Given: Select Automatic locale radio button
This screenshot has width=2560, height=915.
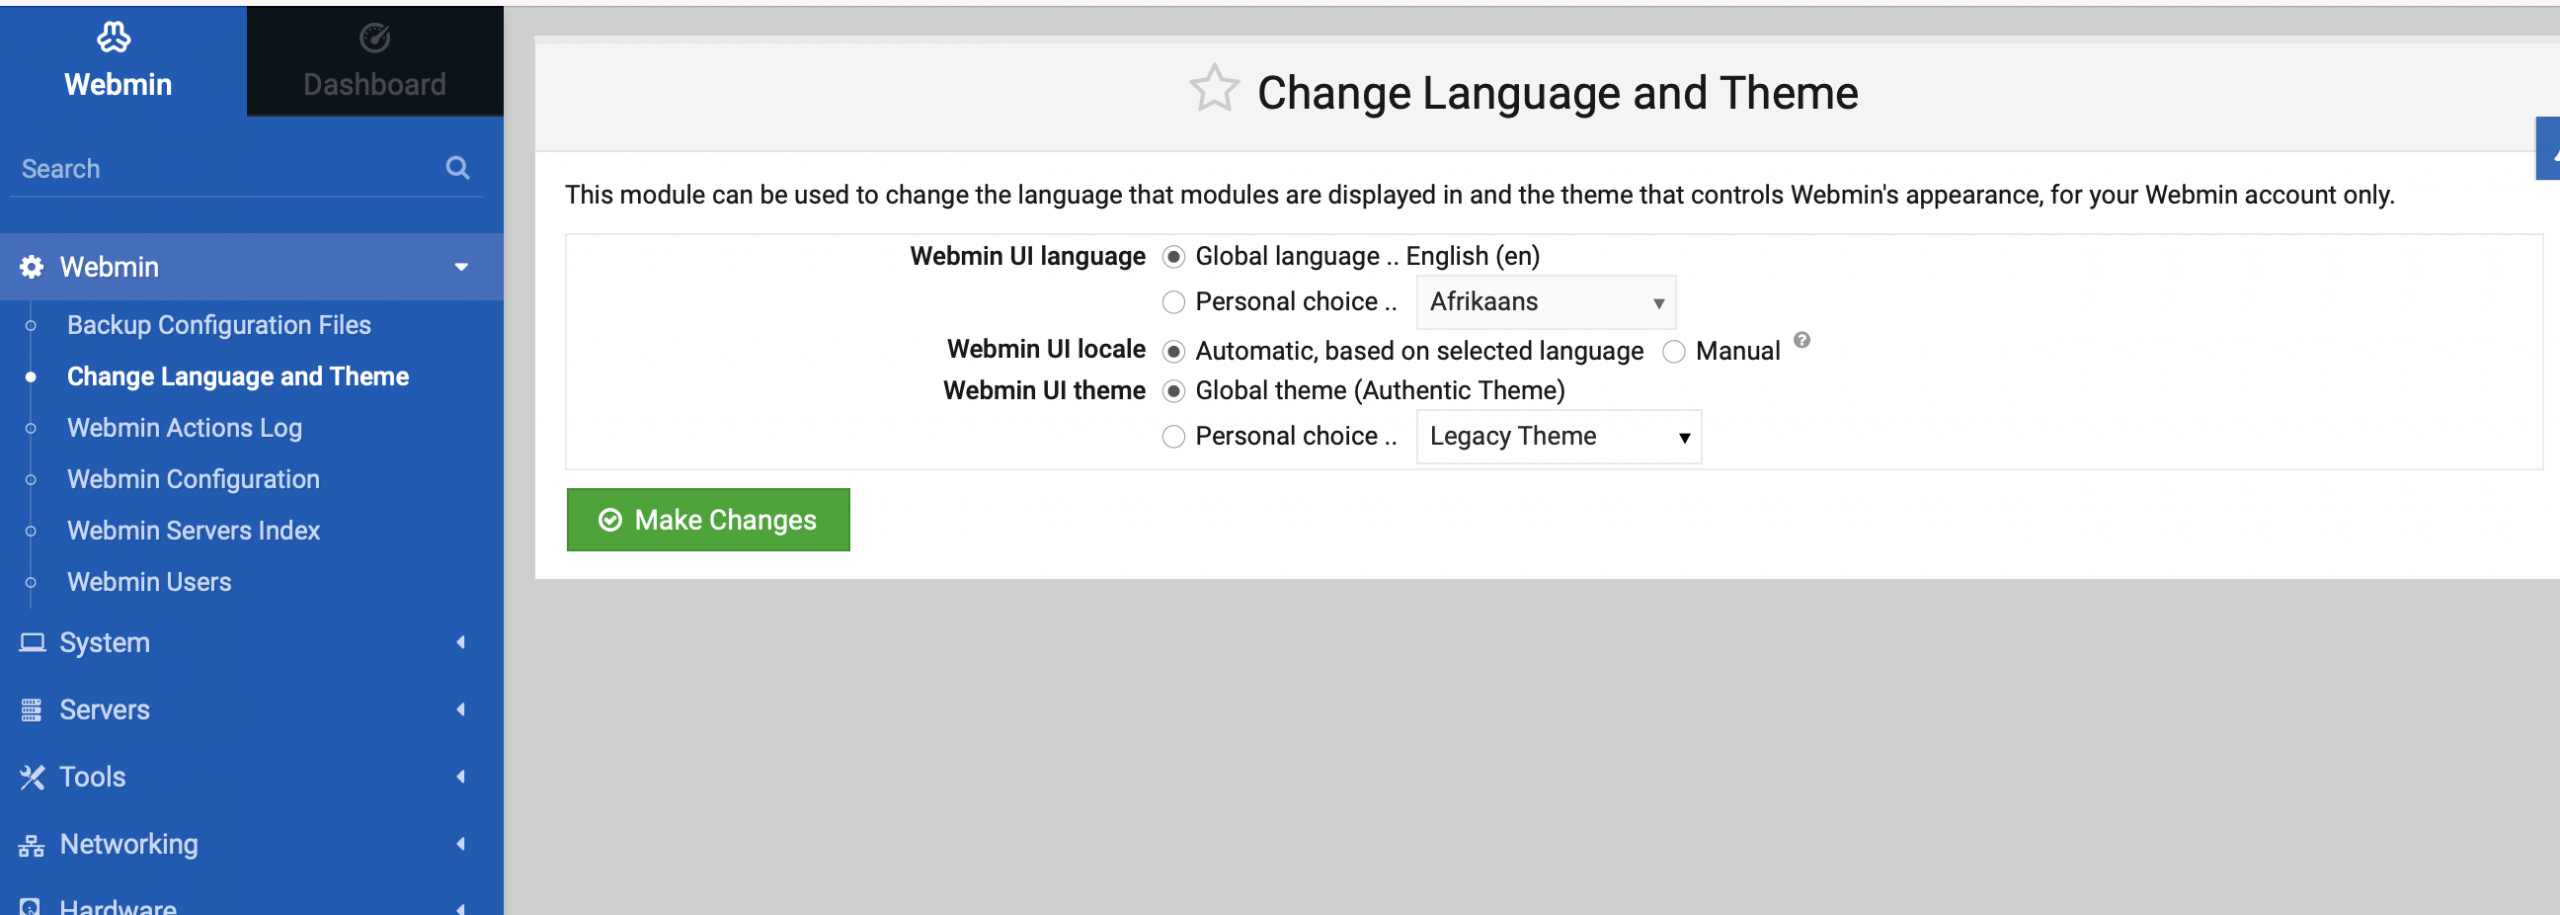Looking at the screenshot, I should pos(1174,352).
